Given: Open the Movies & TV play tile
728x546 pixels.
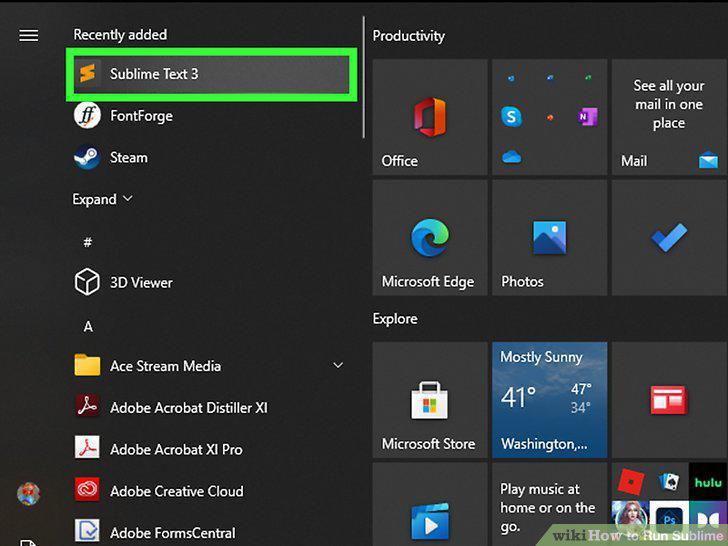Looking at the screenshot, I should (x=430, y=504).
